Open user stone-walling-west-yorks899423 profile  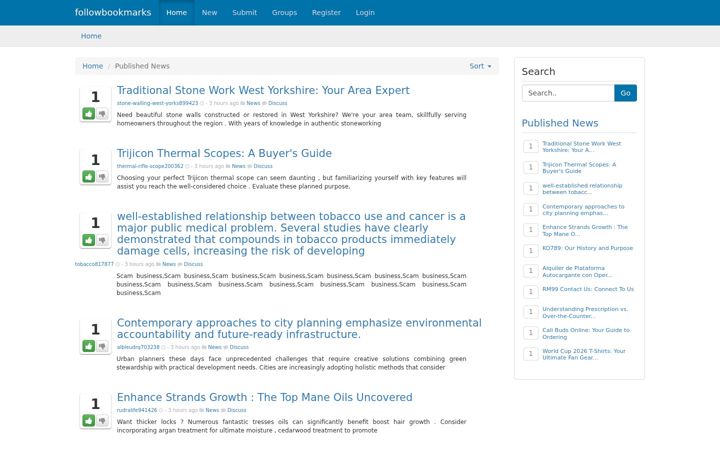tap(158, 103)
